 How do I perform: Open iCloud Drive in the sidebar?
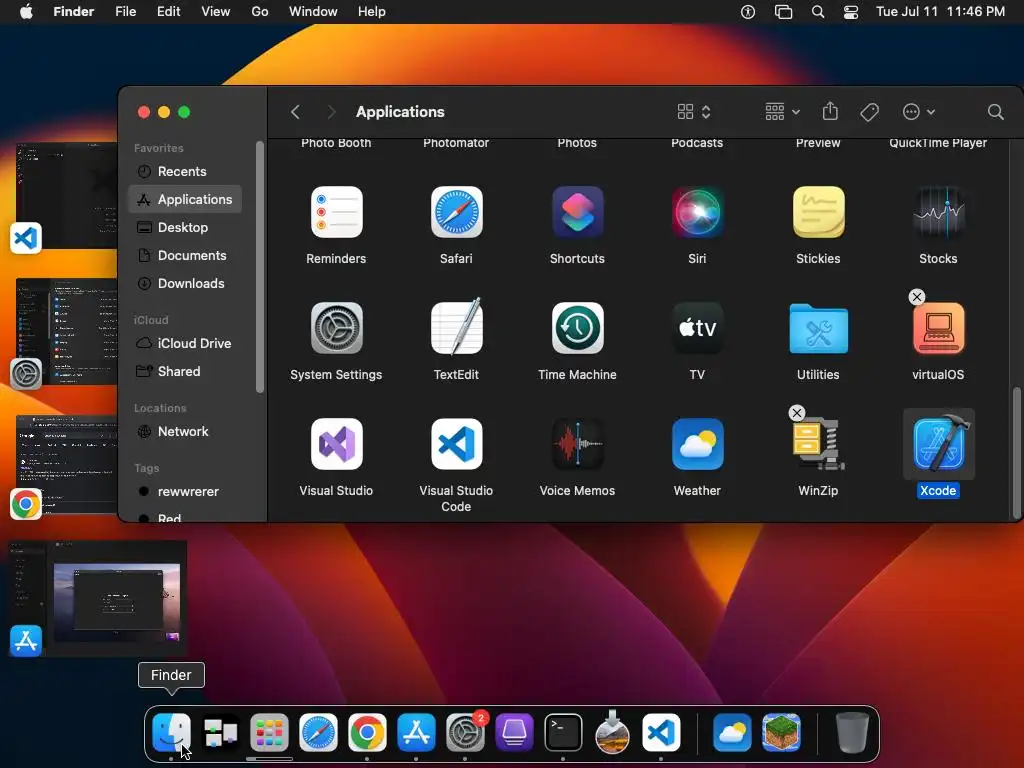(x=185, y=344)
